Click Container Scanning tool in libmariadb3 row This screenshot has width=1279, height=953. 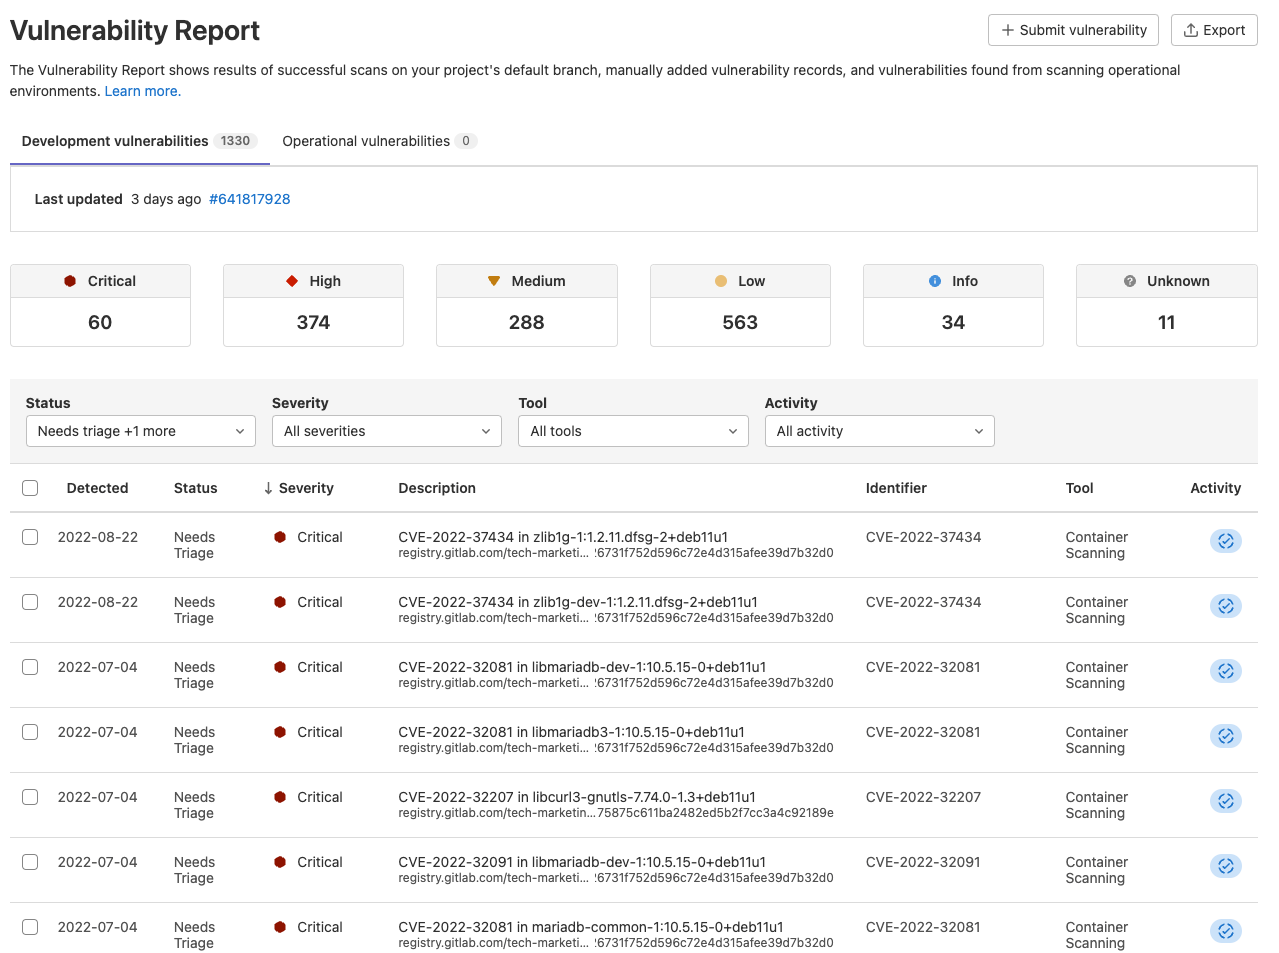click(1096, 740)
